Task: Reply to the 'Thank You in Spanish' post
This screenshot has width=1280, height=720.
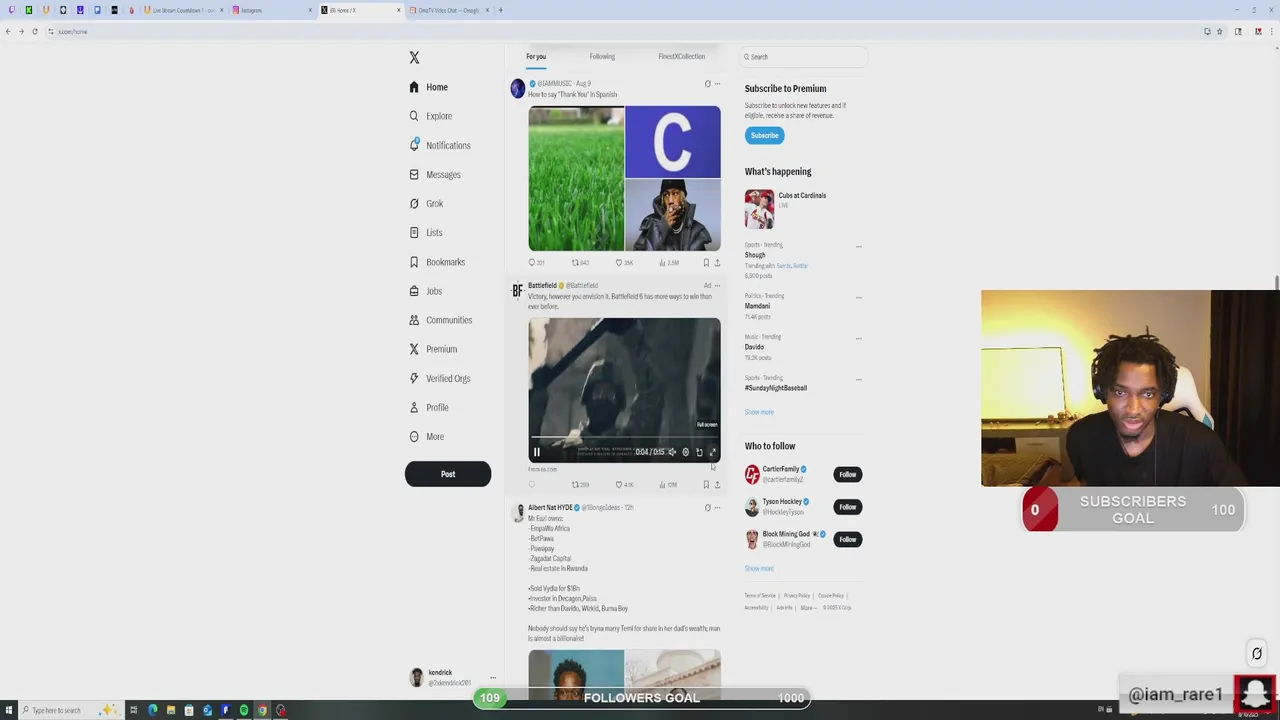Action: click(532, 263)
